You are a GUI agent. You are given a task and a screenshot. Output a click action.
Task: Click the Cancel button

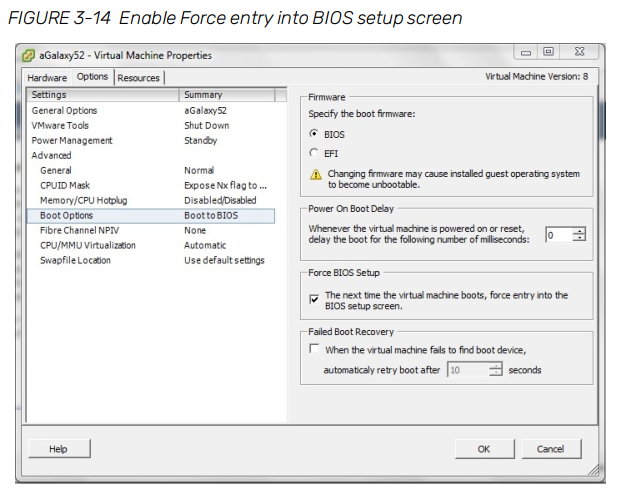pyautogui.click(x=551, y=449)
